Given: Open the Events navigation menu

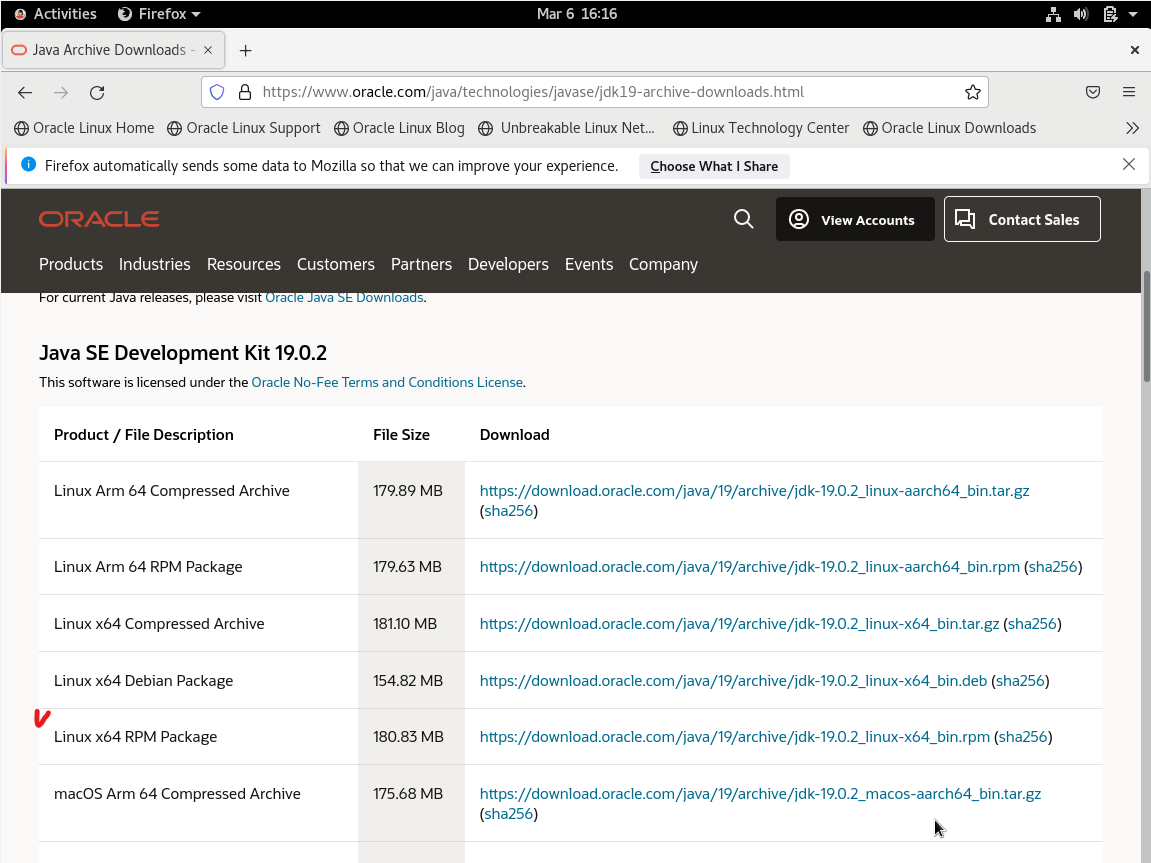Looking at the screenshot, I should tap(589, 264).
